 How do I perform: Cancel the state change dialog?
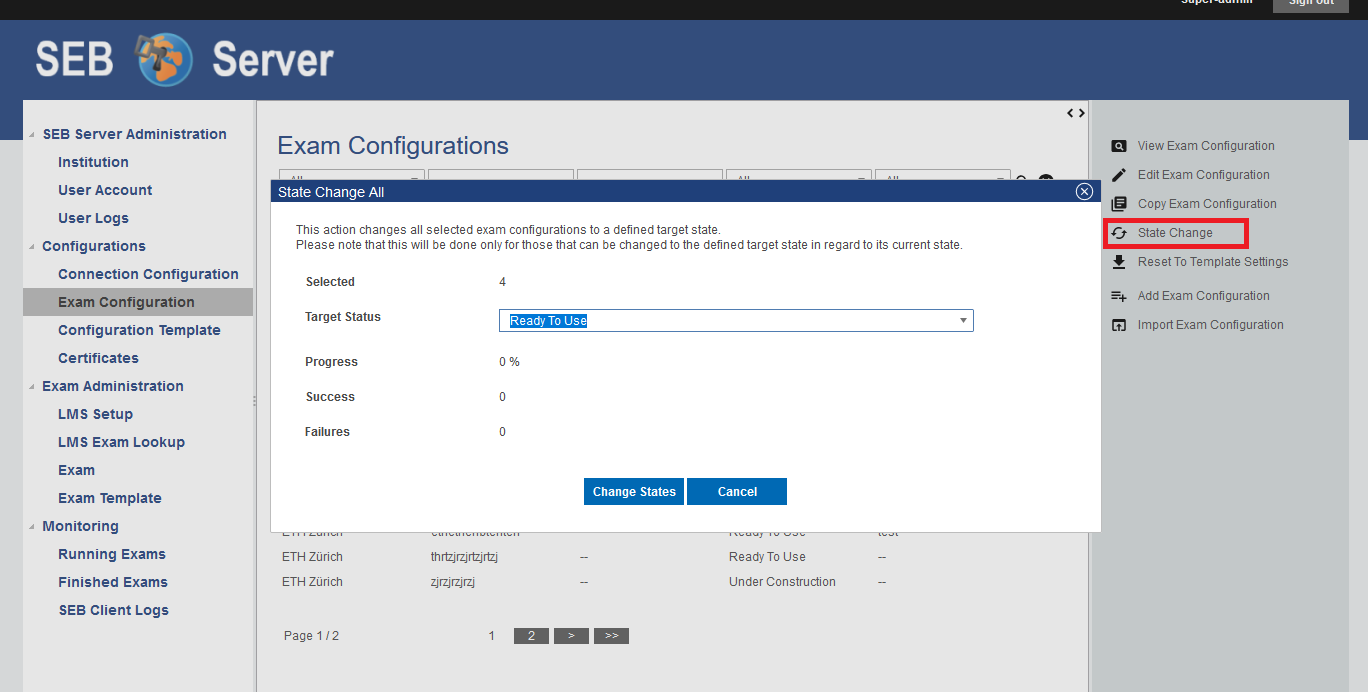pyautogui.click(x=736, y=492)
